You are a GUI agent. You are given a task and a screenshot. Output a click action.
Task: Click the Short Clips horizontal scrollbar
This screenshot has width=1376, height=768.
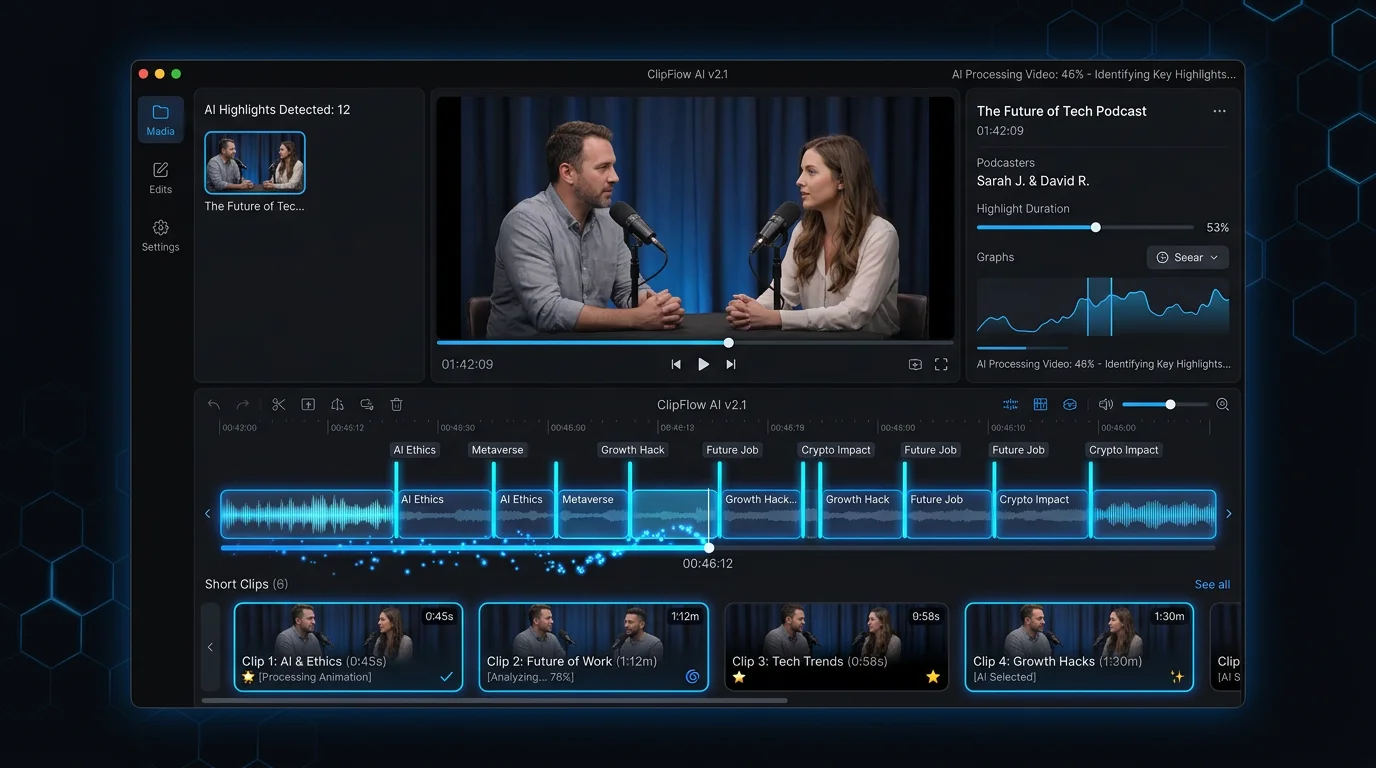tap(494, 700)
